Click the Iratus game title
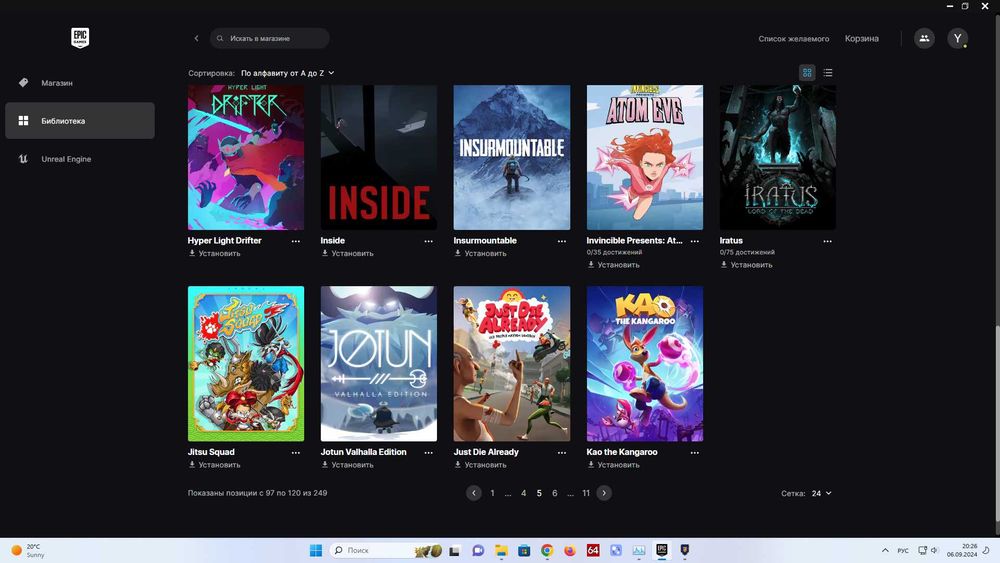This screenshot has height=563, width=1000. (x=731, y=240)
